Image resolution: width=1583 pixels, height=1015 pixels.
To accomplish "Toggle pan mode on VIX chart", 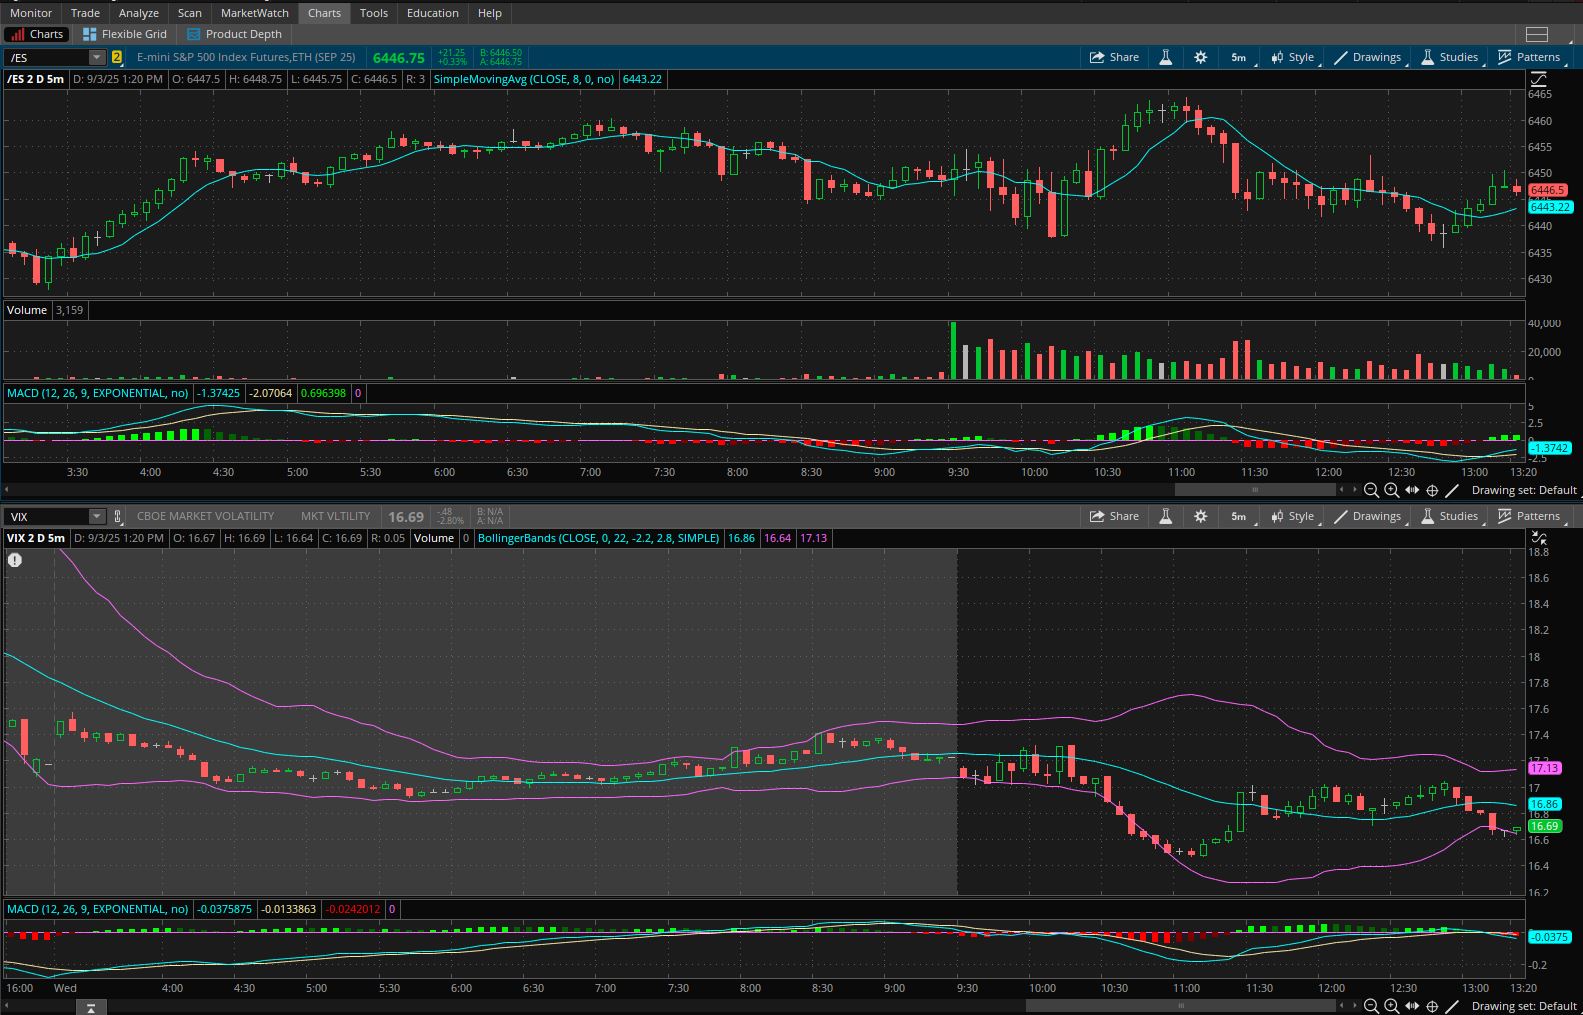I will [x=1412, y=1006].
